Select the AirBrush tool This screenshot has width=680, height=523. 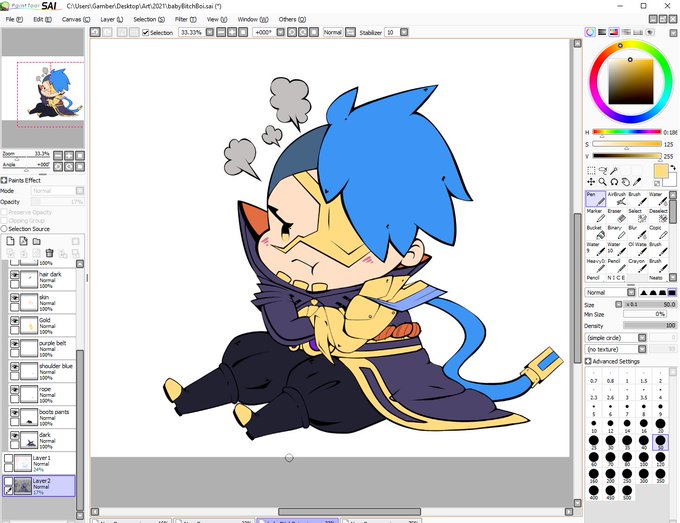click(x=617, y=199)
